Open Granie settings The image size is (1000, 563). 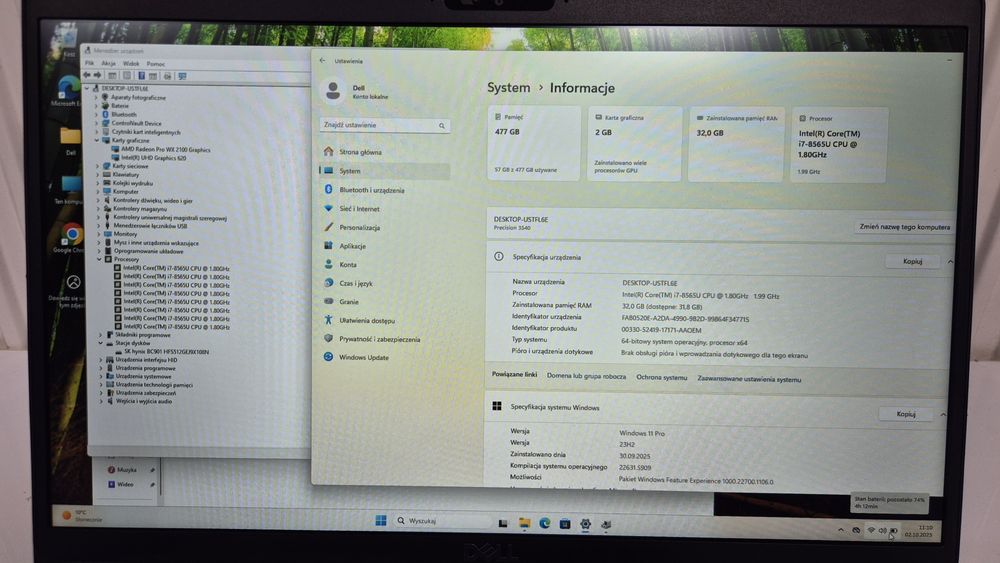(348, 302)
